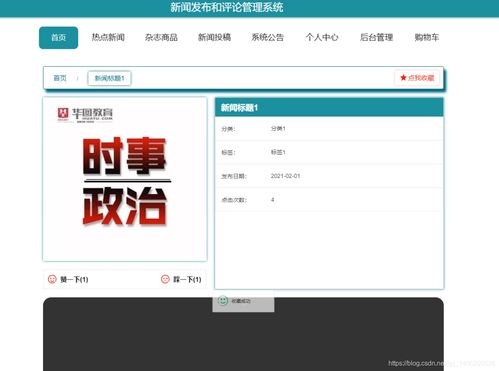Image resolution: width=499 pixels, height=371 pixels.
Task: Open the 首页 navigation tab
Action: click(58, 38)
